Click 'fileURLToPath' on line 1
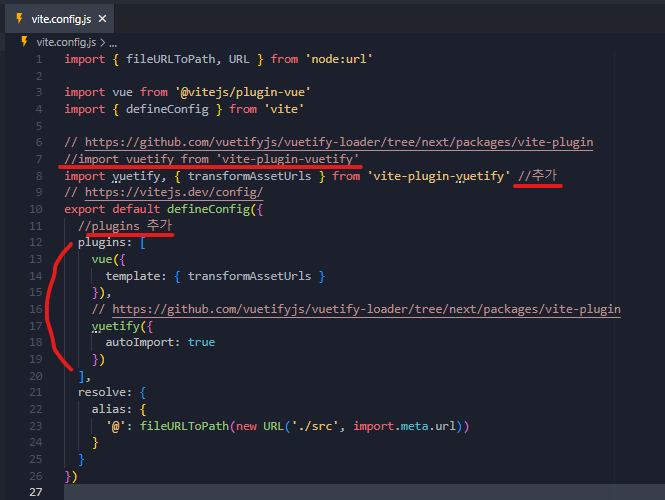Image resolution: width=665 pixels, height=500 pixels. click(170, 59)
